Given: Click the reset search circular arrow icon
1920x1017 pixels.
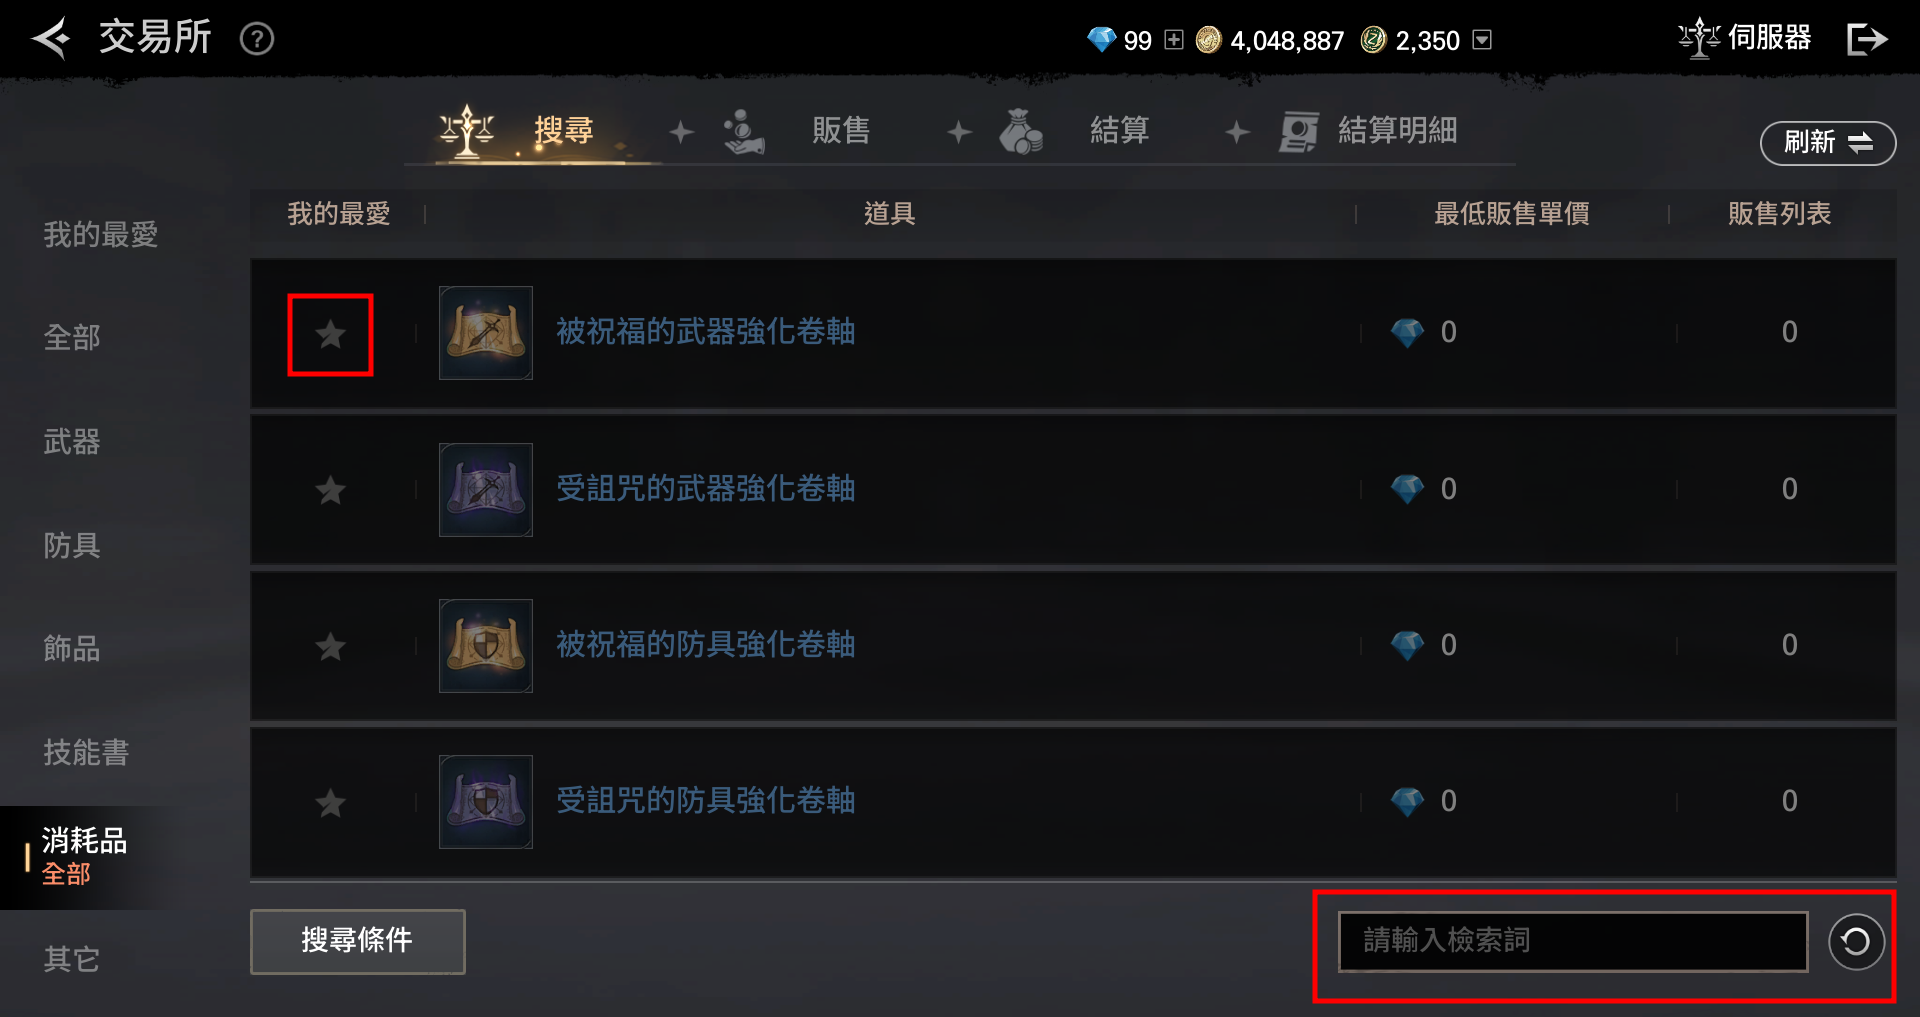Looking at the screenshot, I should 1856,942.
